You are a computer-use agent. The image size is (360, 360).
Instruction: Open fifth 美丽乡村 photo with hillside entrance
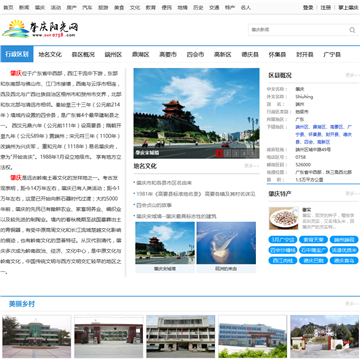pyautogui.click(x=325, y=337)
